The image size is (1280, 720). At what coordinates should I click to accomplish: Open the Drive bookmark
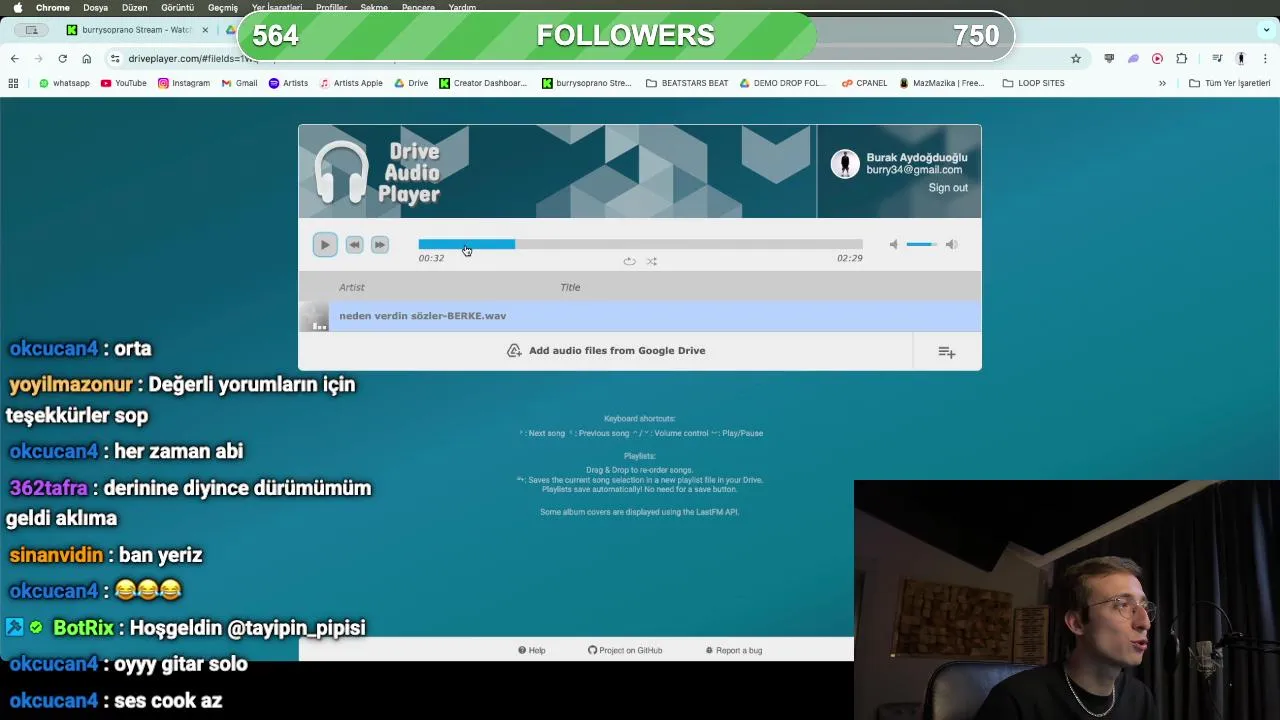tap(411, 83)
